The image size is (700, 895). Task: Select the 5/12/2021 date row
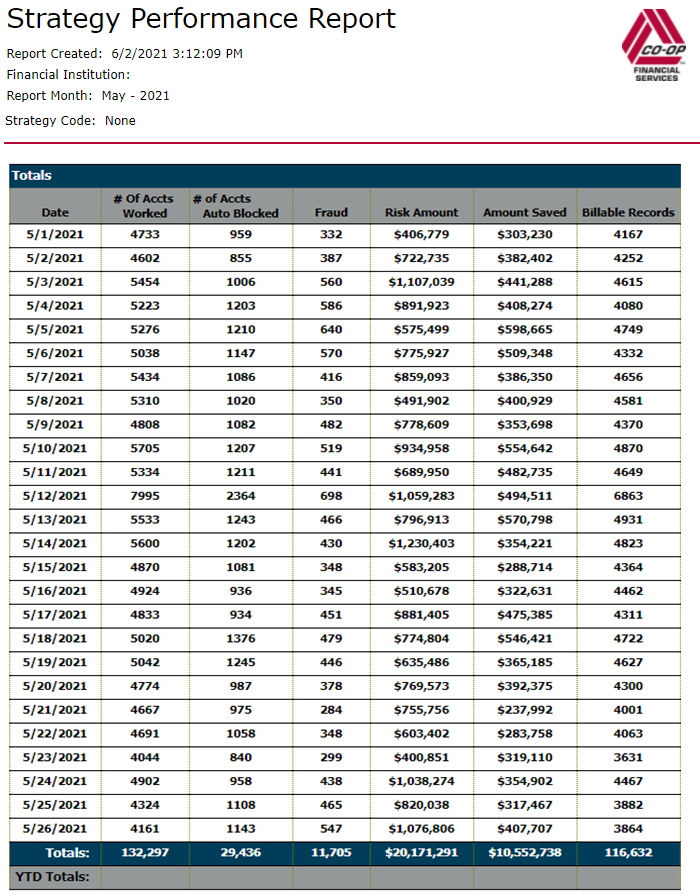pyautogui.click(x=345, y=497)
